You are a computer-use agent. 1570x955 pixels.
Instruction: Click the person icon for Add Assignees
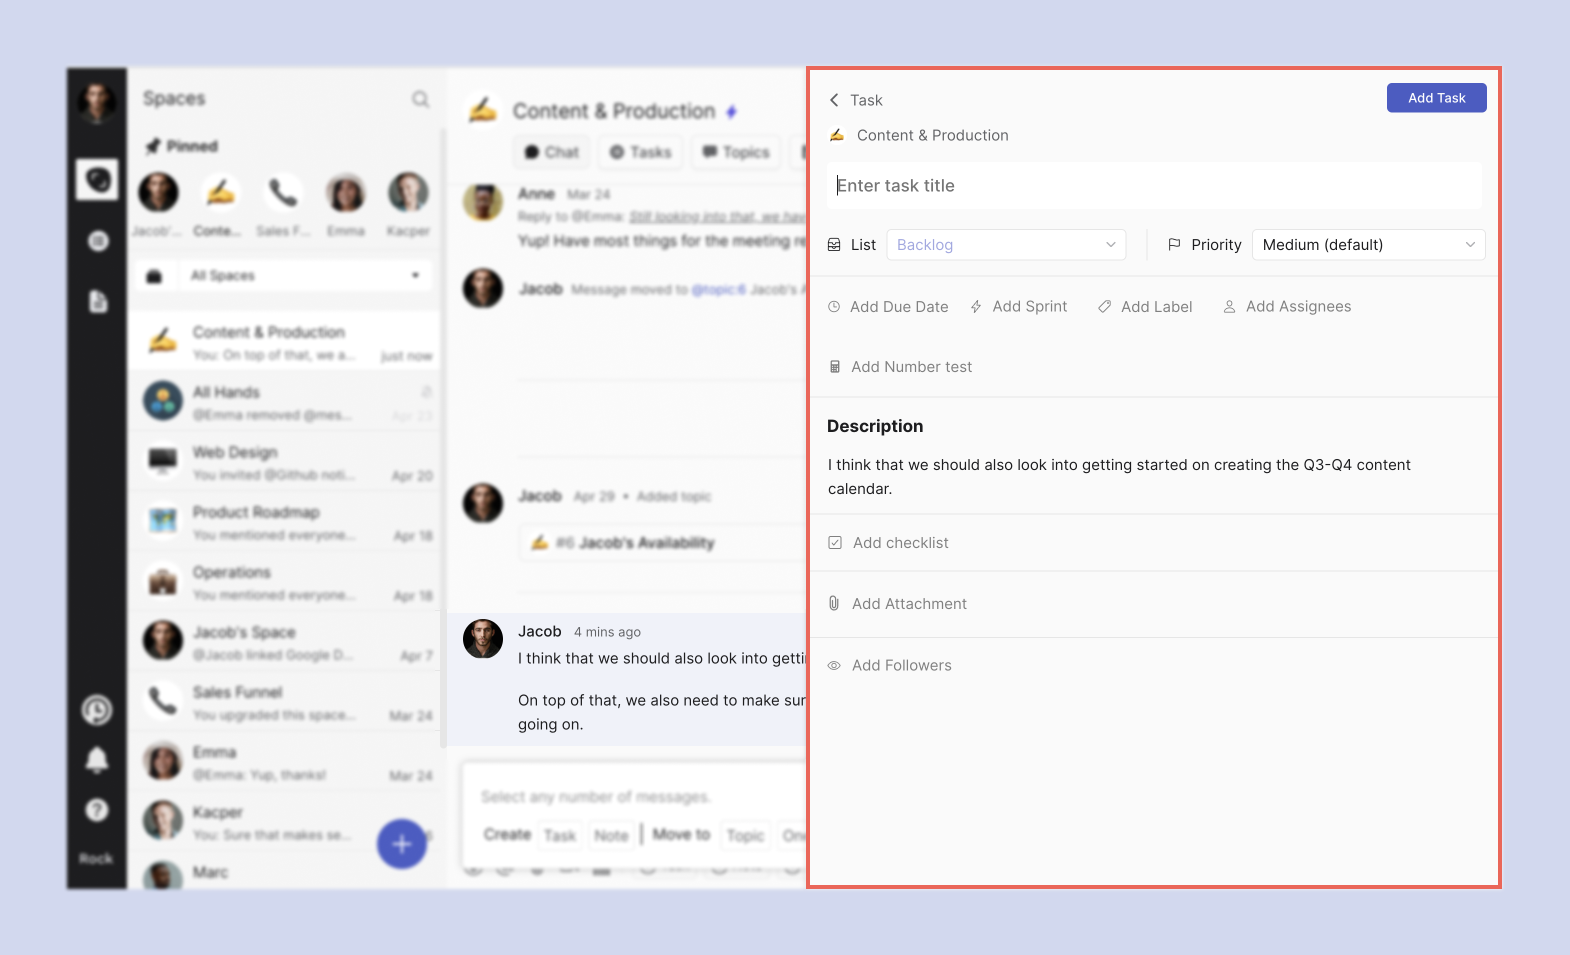1229,307
